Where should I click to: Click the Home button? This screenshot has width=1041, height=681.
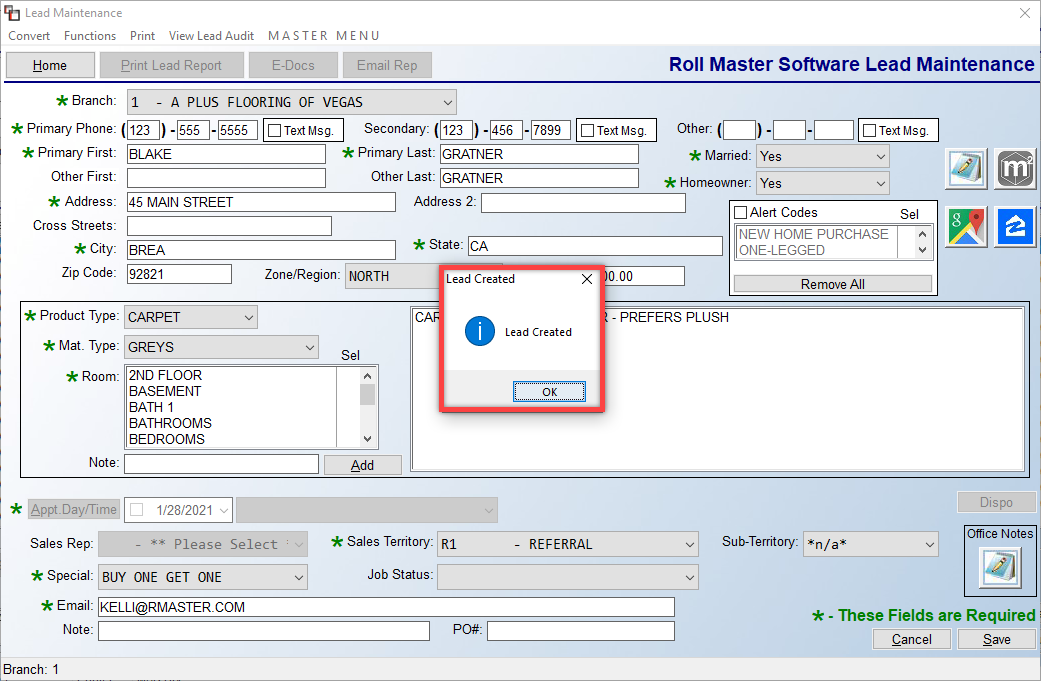pyautogui.click(x=50, y=65)
